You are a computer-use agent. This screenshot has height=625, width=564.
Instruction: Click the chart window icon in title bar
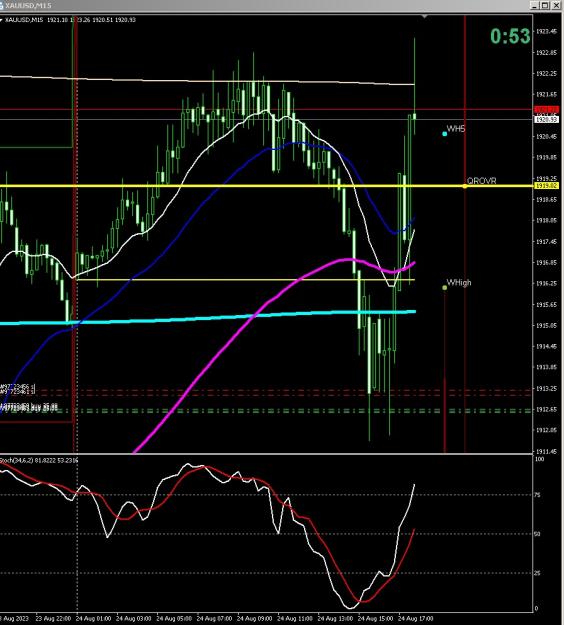[x=1, y=6]
